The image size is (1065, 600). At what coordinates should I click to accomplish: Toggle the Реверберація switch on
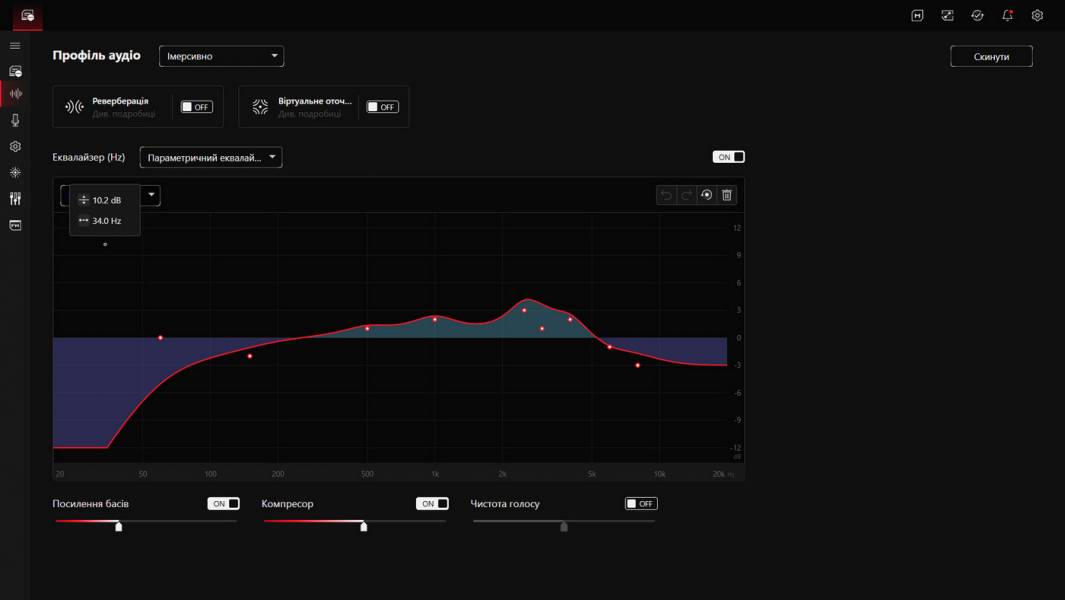(x=196, y=107)
